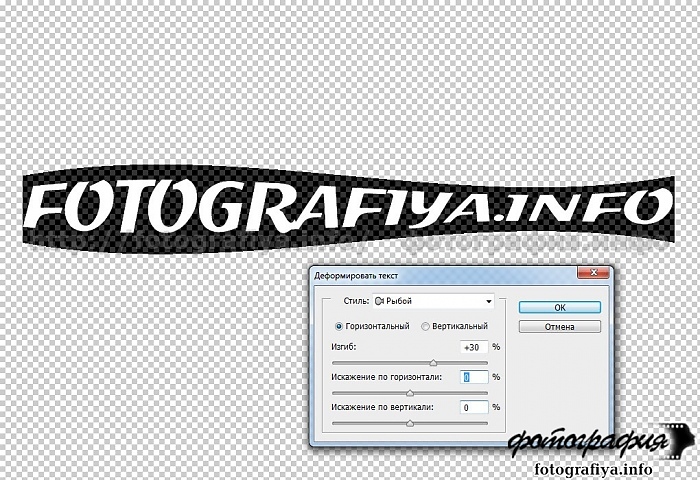Click the Изгиб slider handle
Screen dimensions: 700x480
tap(433, 363)
